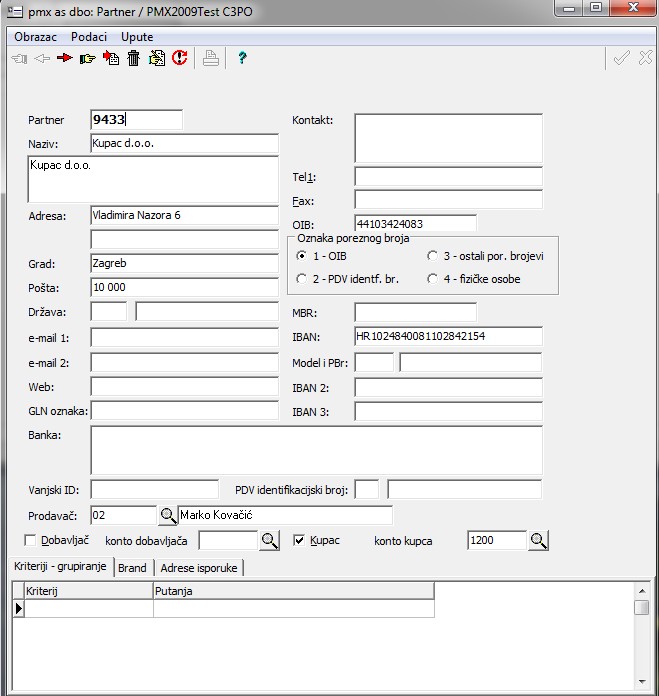The width and height of the screenshot is (659, 696).
Task: Click the Kriterij column header
Action: [89, 591]
